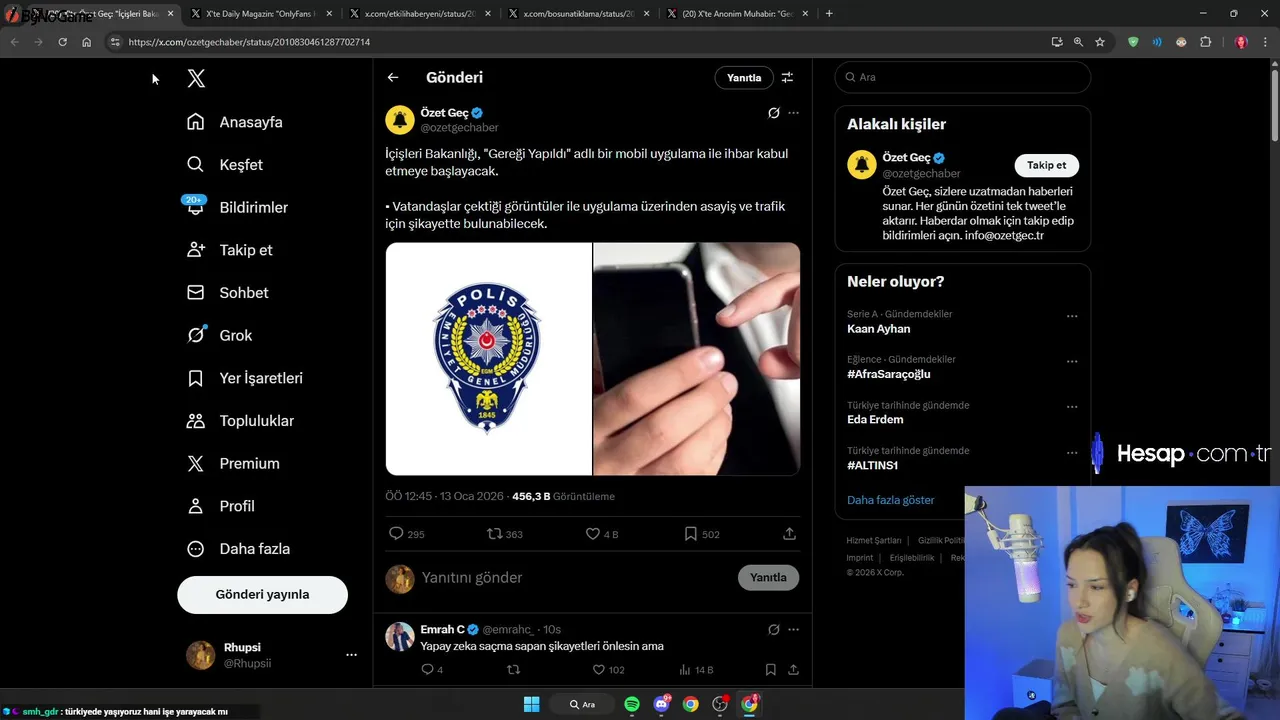Bookmark the post showing 502
This screenshot has height=720, width=1280.
[690, 534]
